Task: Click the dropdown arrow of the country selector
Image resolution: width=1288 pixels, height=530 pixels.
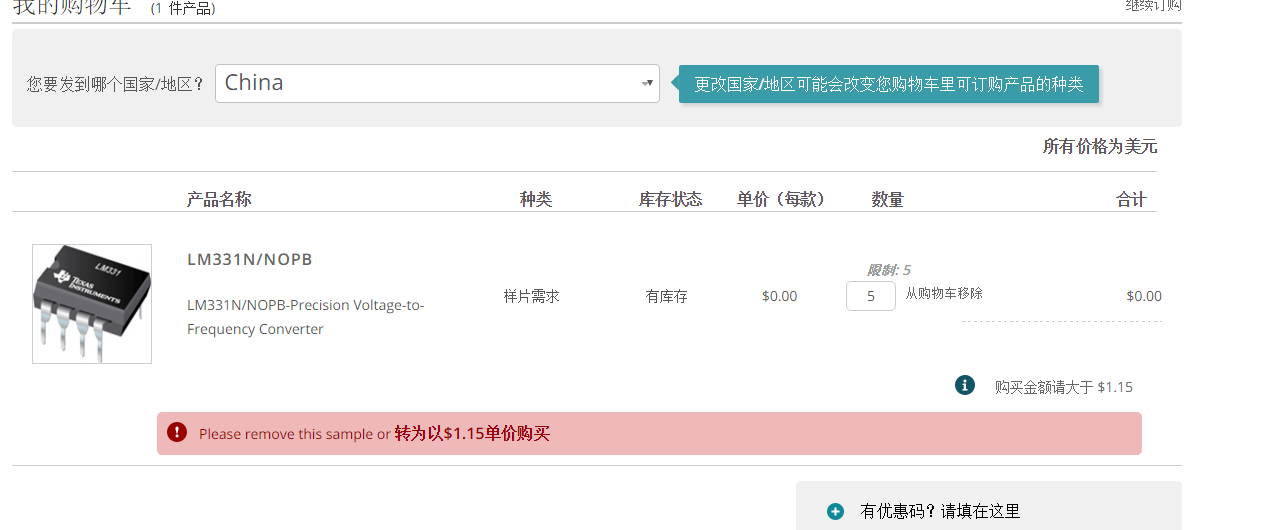Action: pos(648,83)
